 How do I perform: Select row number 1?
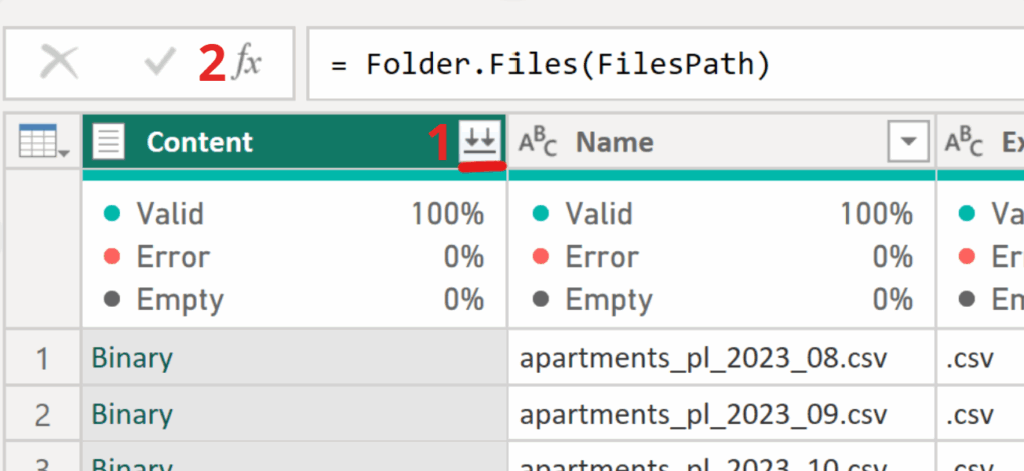coord(42,358)
